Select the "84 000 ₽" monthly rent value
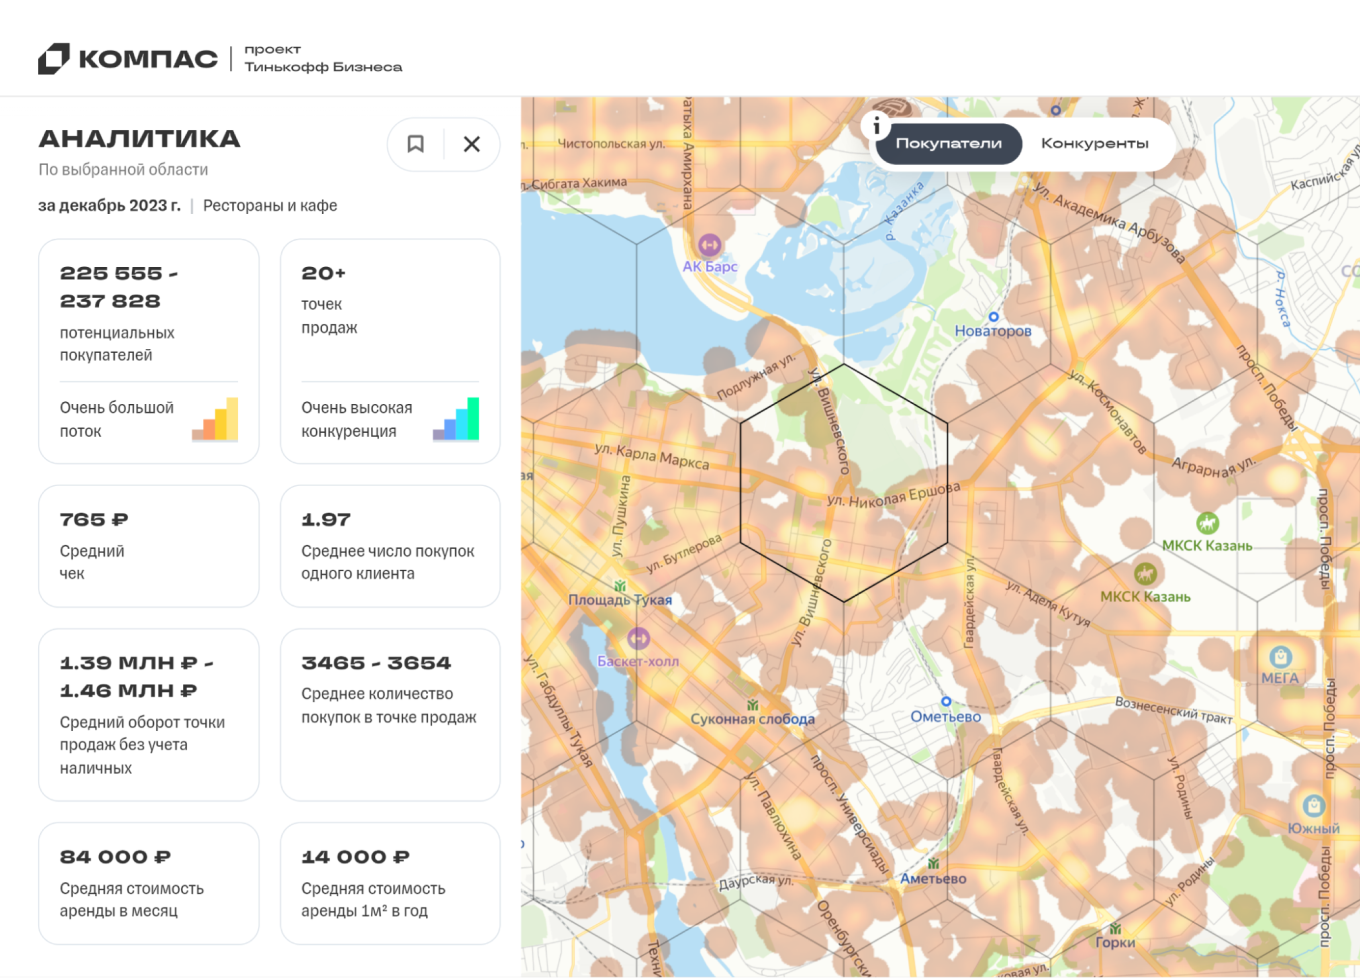The width and height of the screenshot is (1360, 978). click(x=115, y=857)
